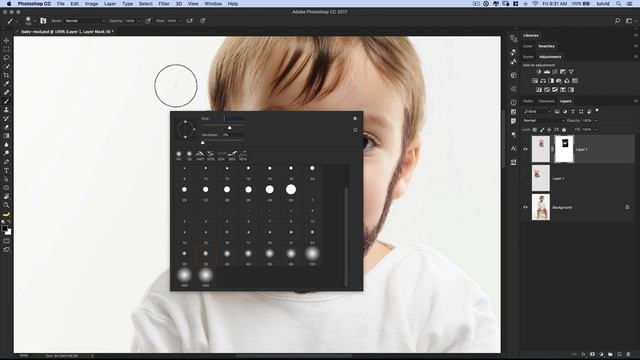Enable airbrush mode in options bar

pyautogui.click(x=190, y=21)
